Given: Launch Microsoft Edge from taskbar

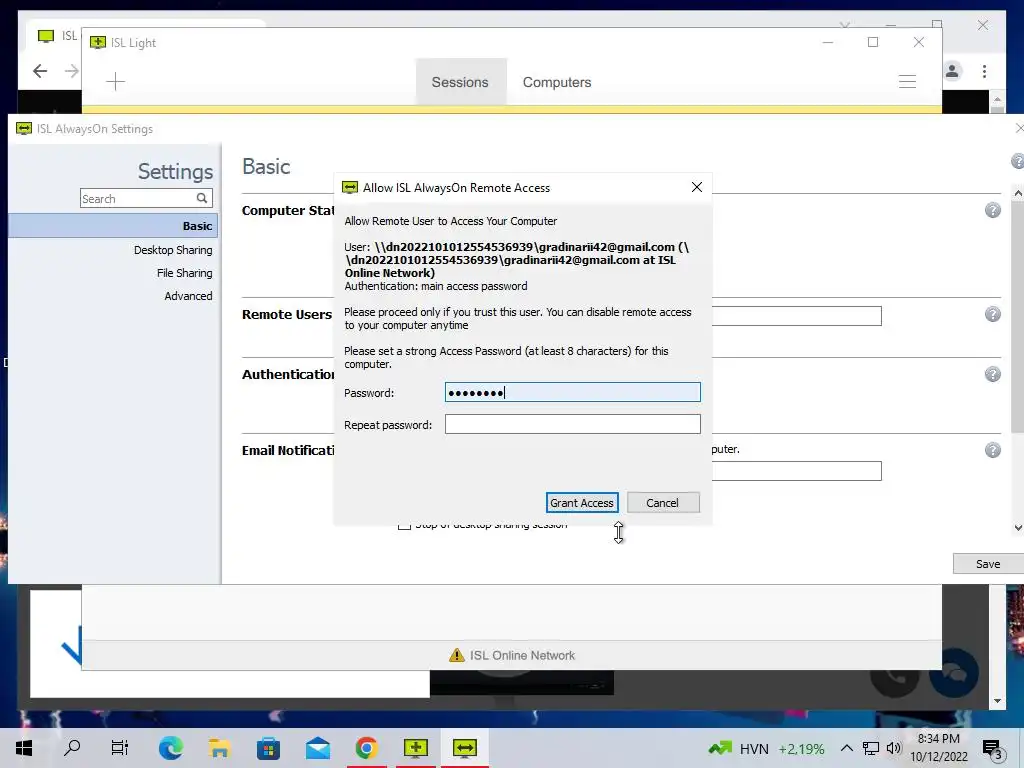Looking at the screenshot, I should (170, 748).
